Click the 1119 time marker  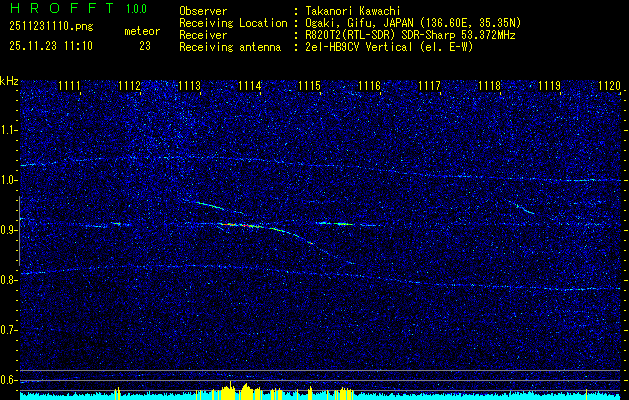[x=549, y=85]
